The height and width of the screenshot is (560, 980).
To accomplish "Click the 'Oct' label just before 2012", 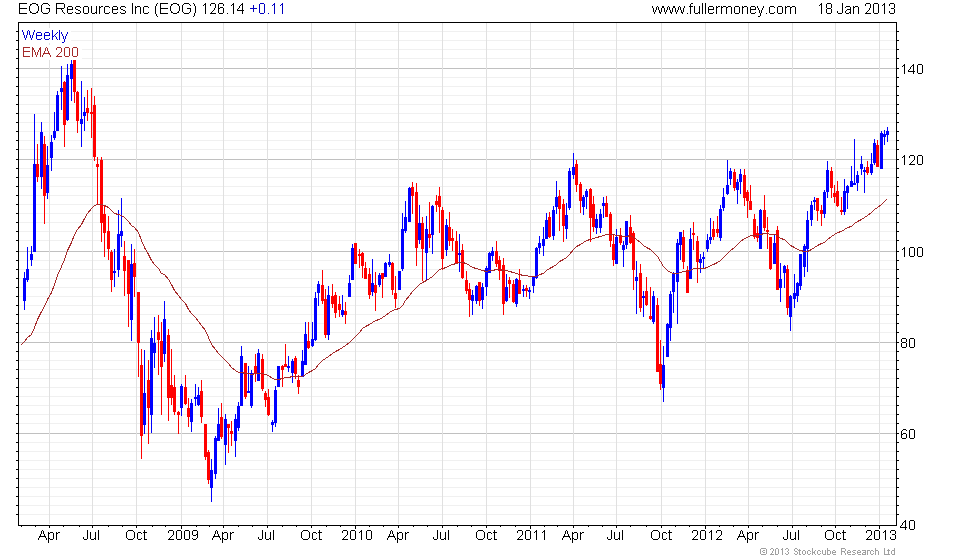I will click(x=661, y=535).
